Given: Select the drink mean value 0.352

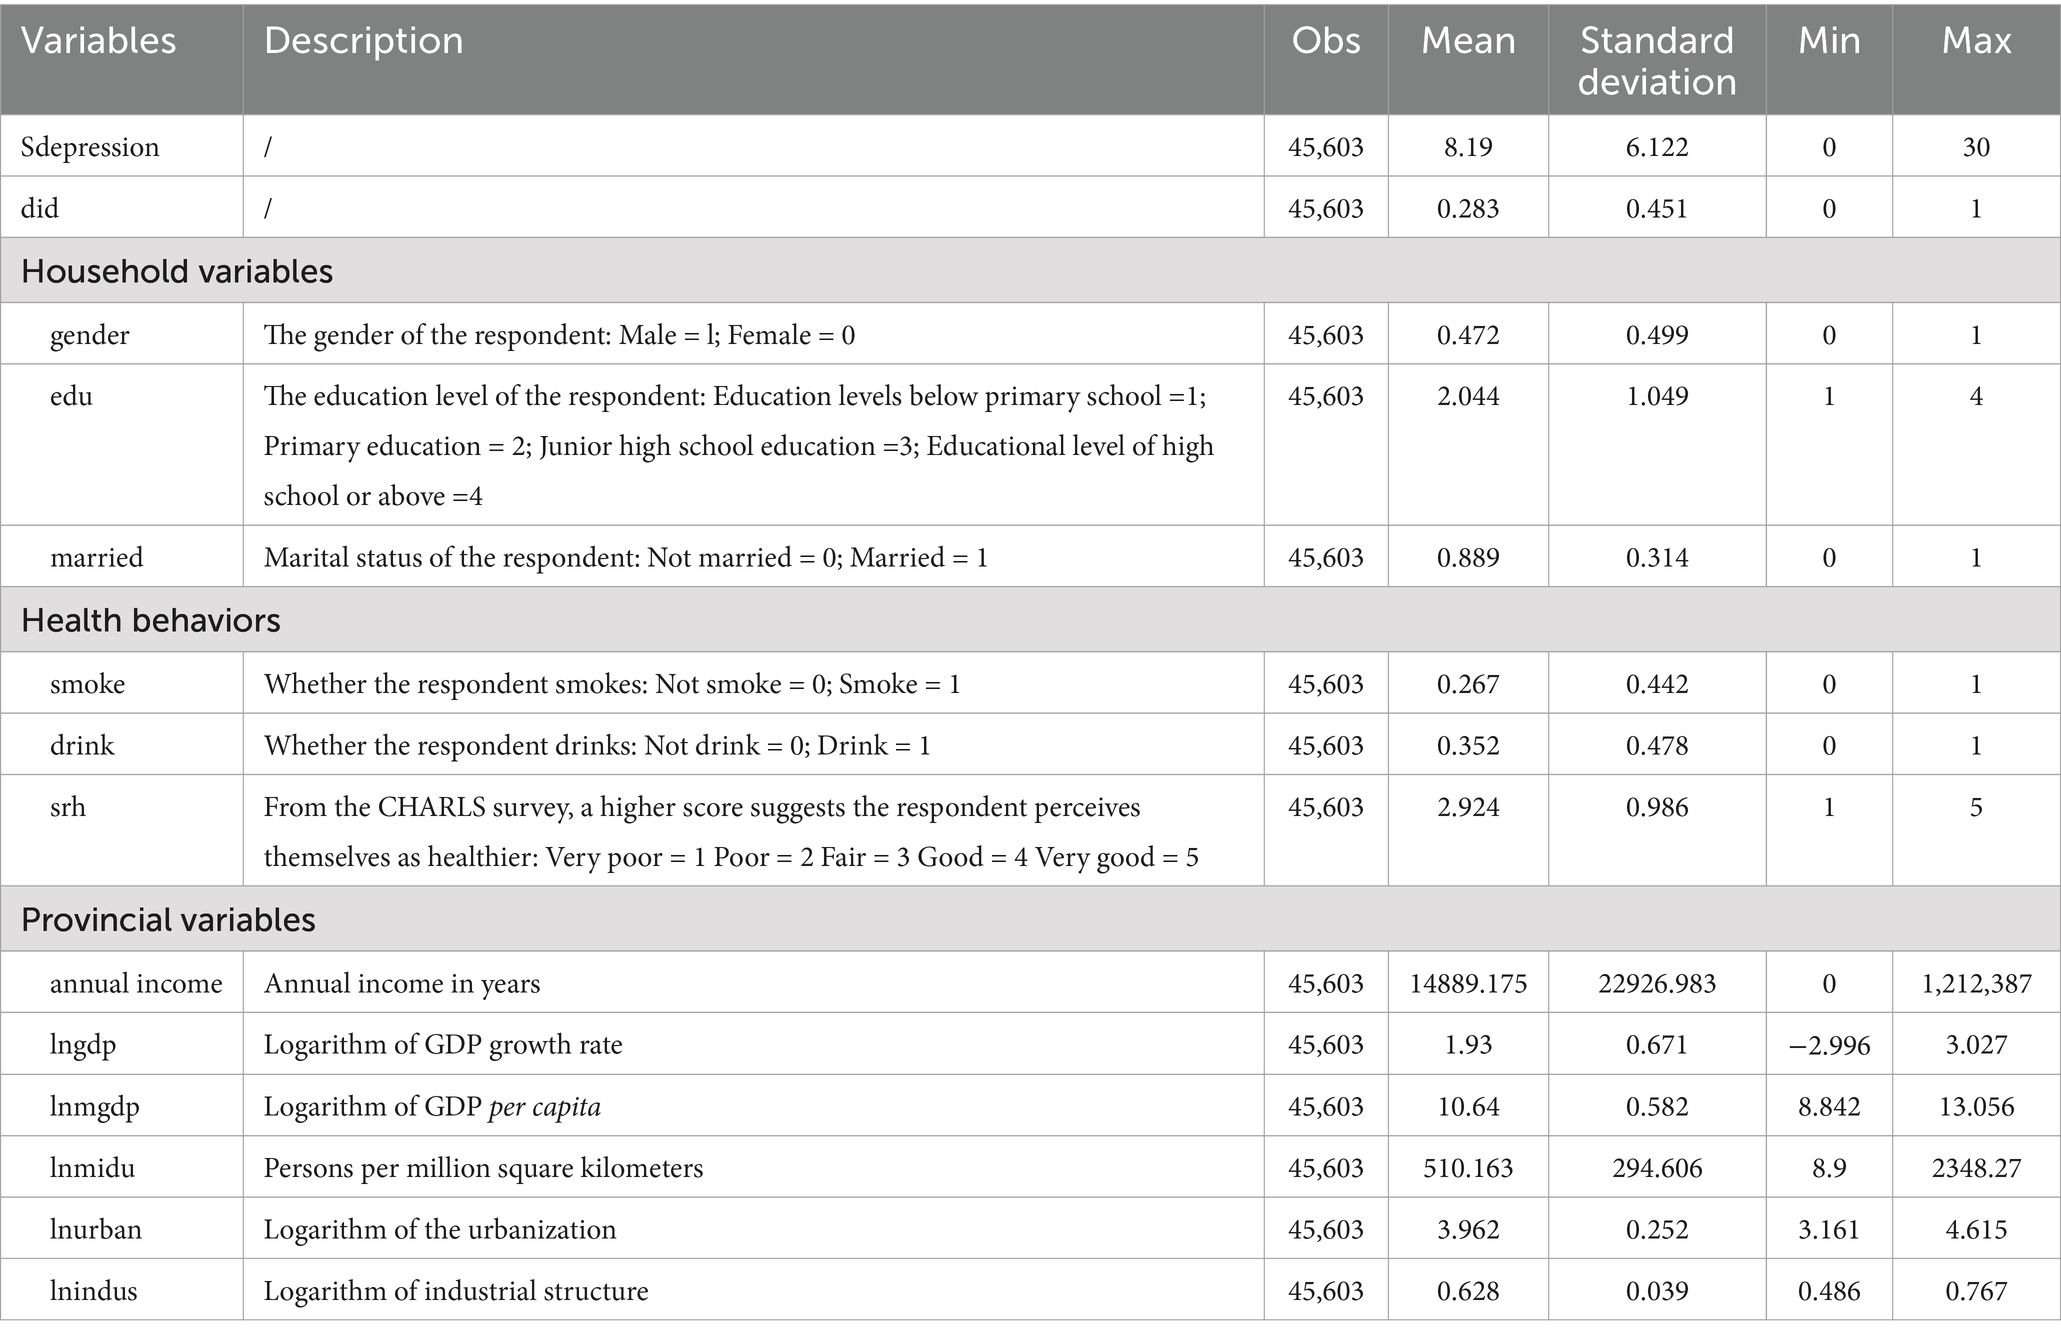Looking at the screenshot, I should point(1468,745).
